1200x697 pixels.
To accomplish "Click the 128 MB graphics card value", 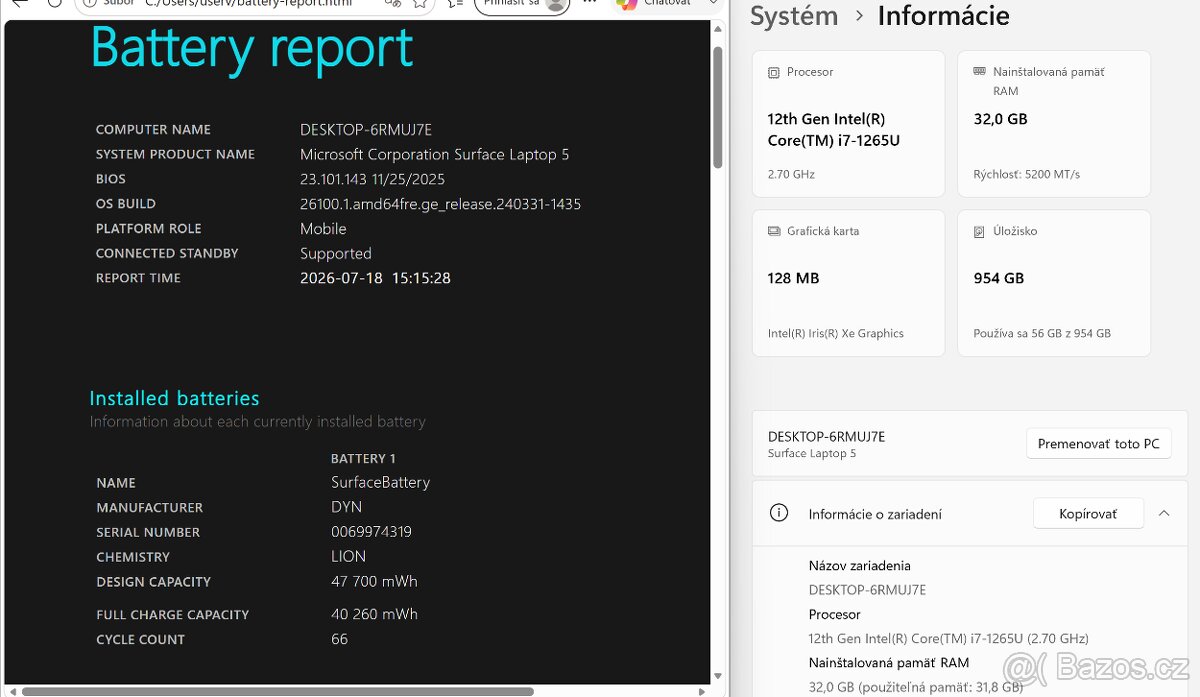I will coord(793,278).
